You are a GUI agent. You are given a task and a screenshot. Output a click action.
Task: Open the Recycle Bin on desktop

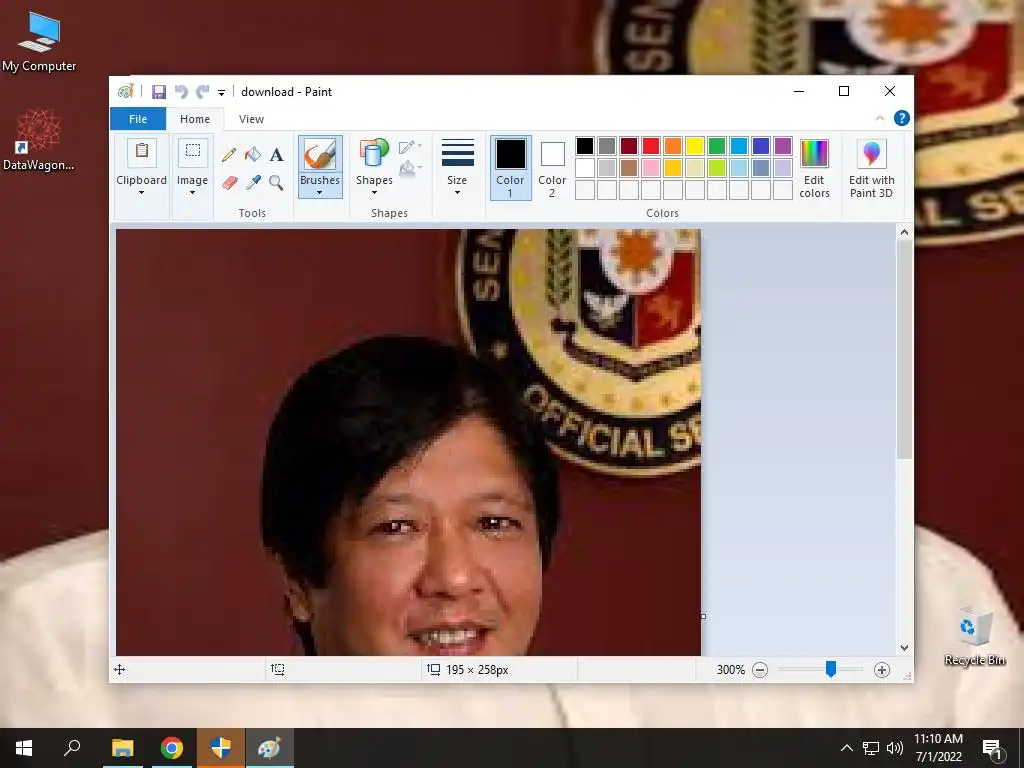975,636
